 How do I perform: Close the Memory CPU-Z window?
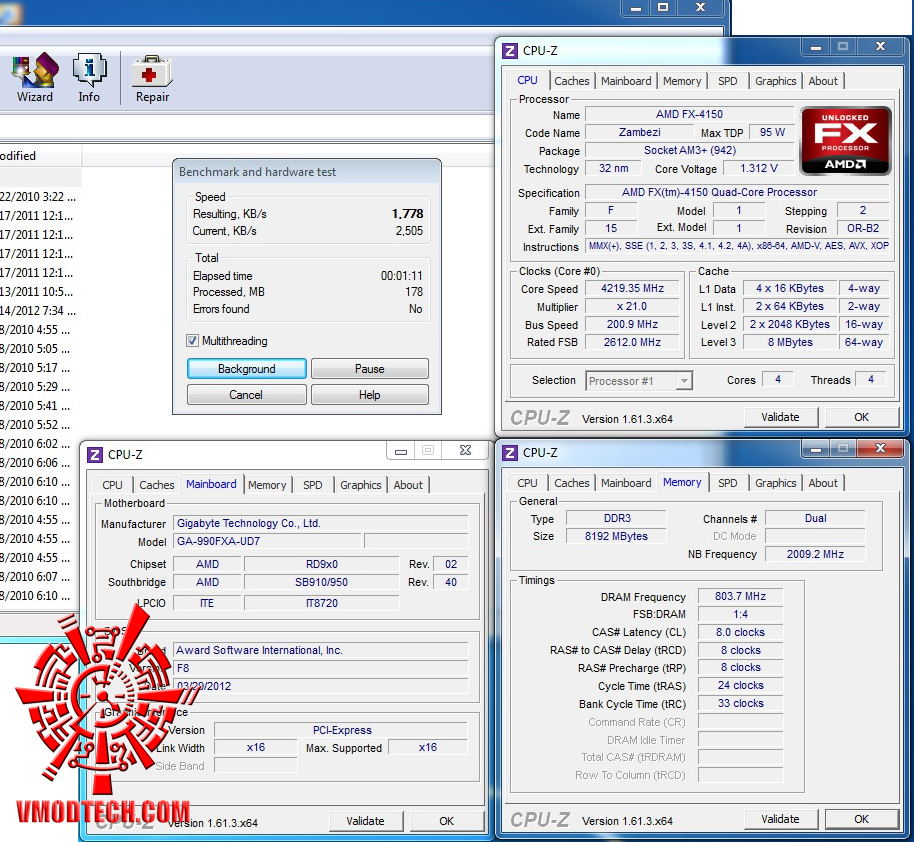[881, 448]
